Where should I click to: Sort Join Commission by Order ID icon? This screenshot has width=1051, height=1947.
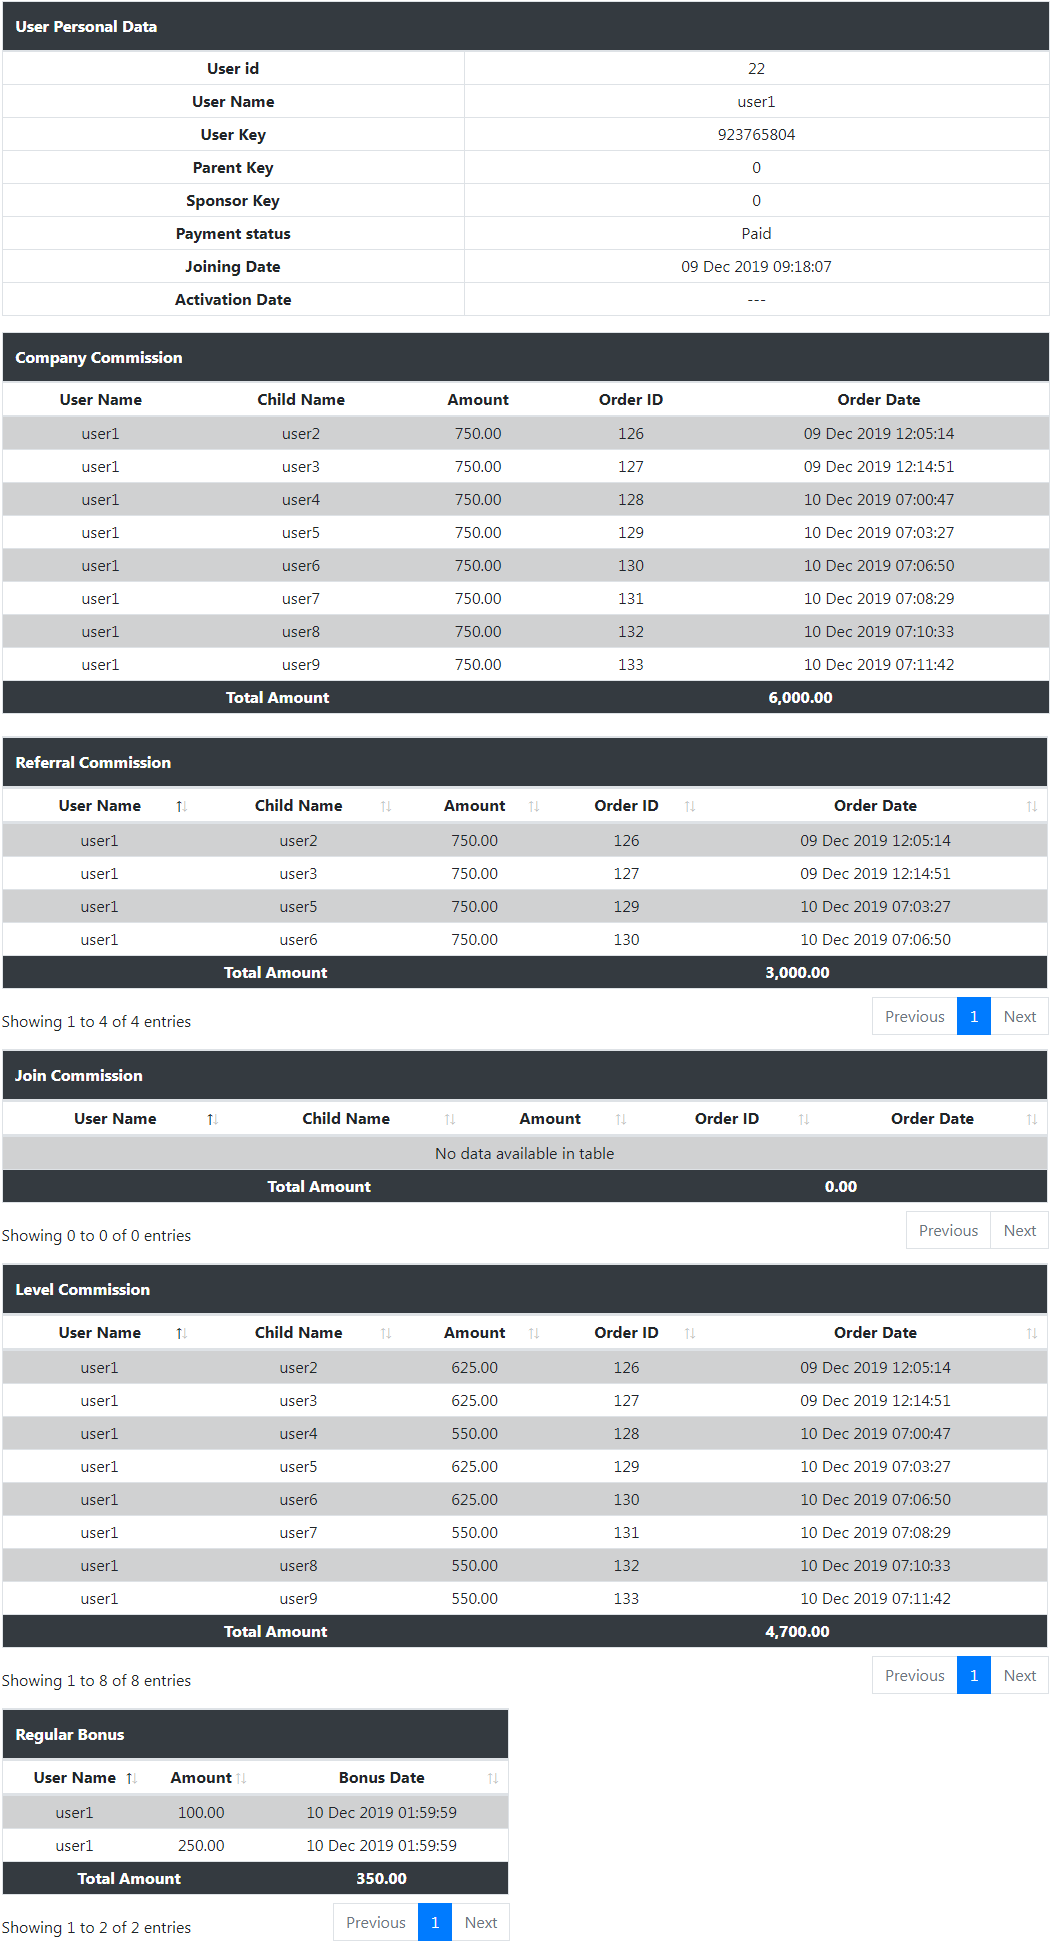coord(804,1119)
